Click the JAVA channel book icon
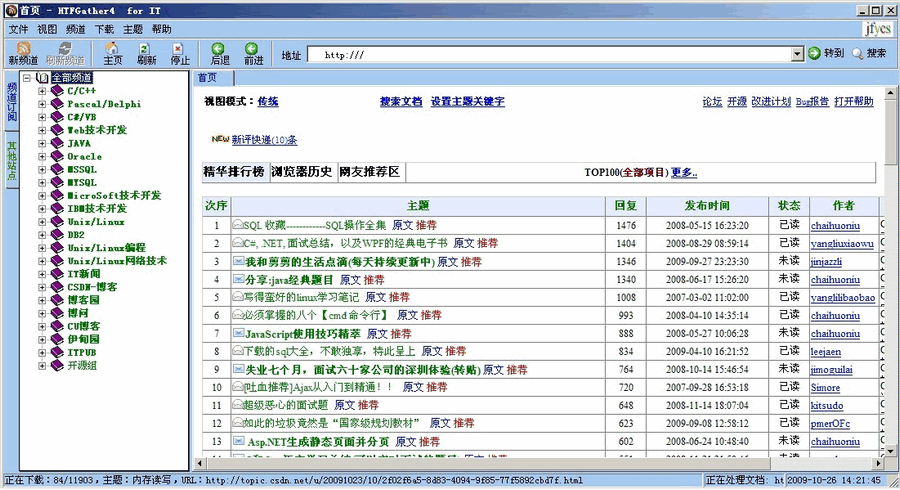 click(x=57, y=143)
